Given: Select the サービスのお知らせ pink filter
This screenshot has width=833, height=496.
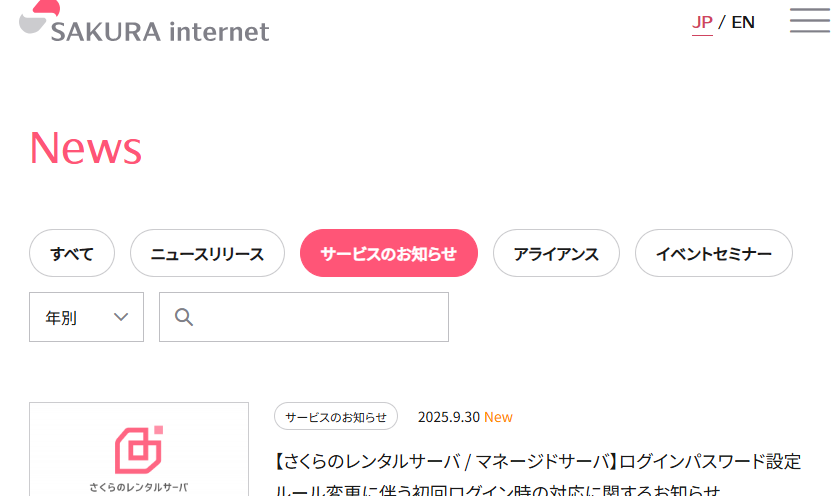Looking at the screenshot, I should (x=389, y=253).
